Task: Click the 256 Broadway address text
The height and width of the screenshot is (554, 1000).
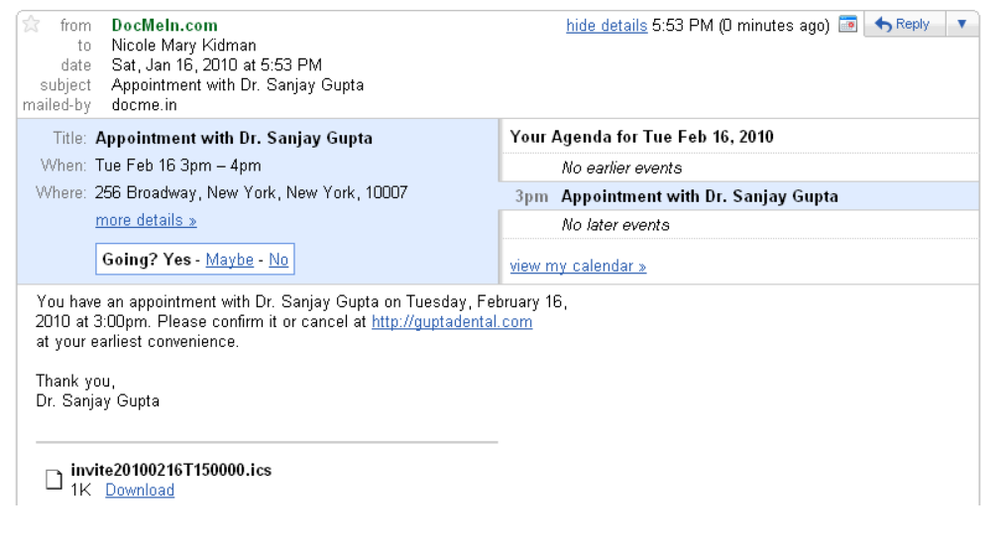Action: (251, 193)
